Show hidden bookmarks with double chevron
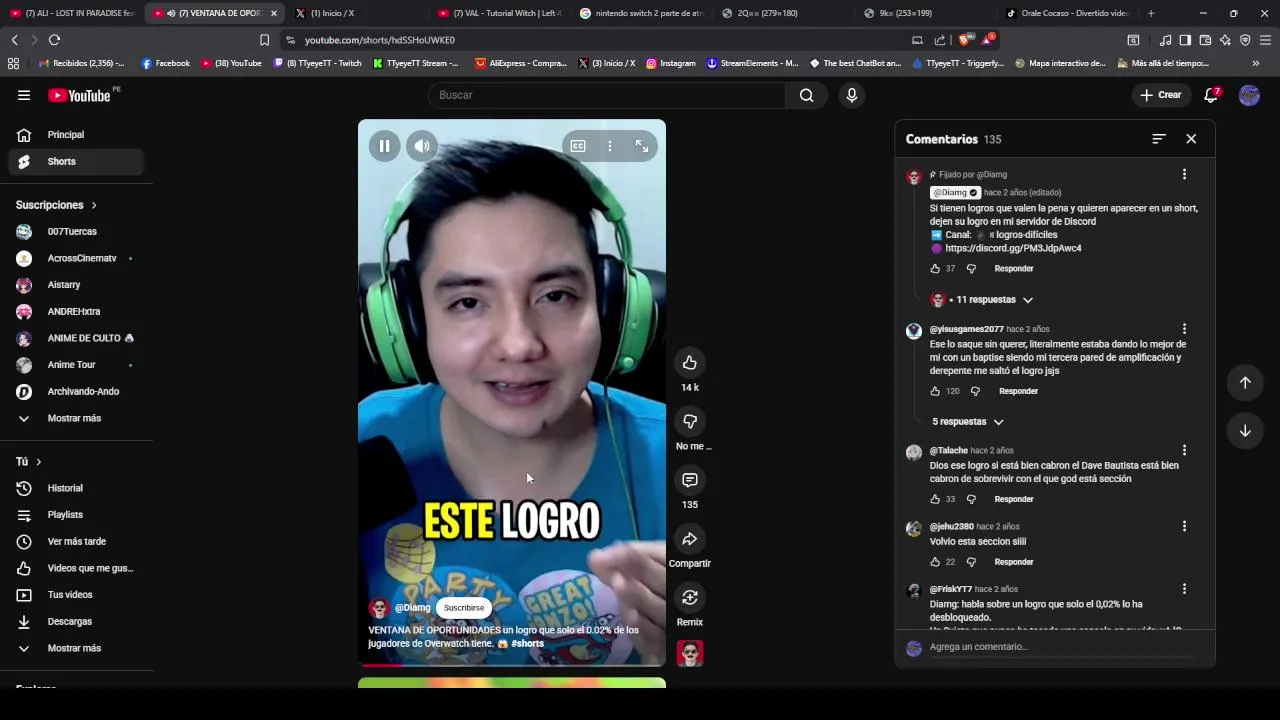The image size is (1280, 720). pyautogui.click(x=1255, y=63)
